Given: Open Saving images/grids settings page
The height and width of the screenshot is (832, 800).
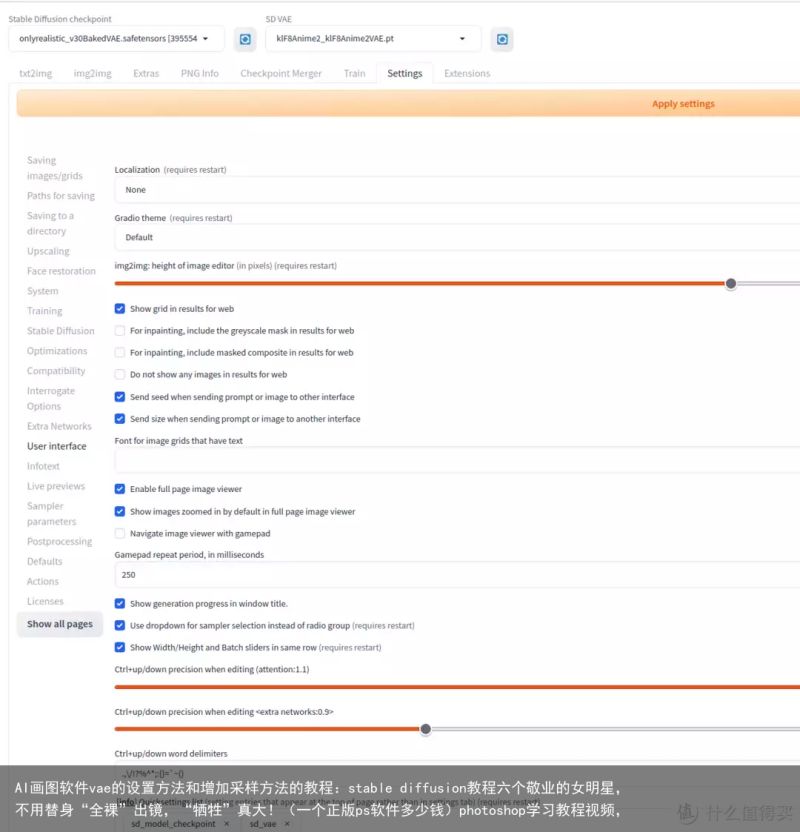Looking at the screenshot, I should (55, 168).
